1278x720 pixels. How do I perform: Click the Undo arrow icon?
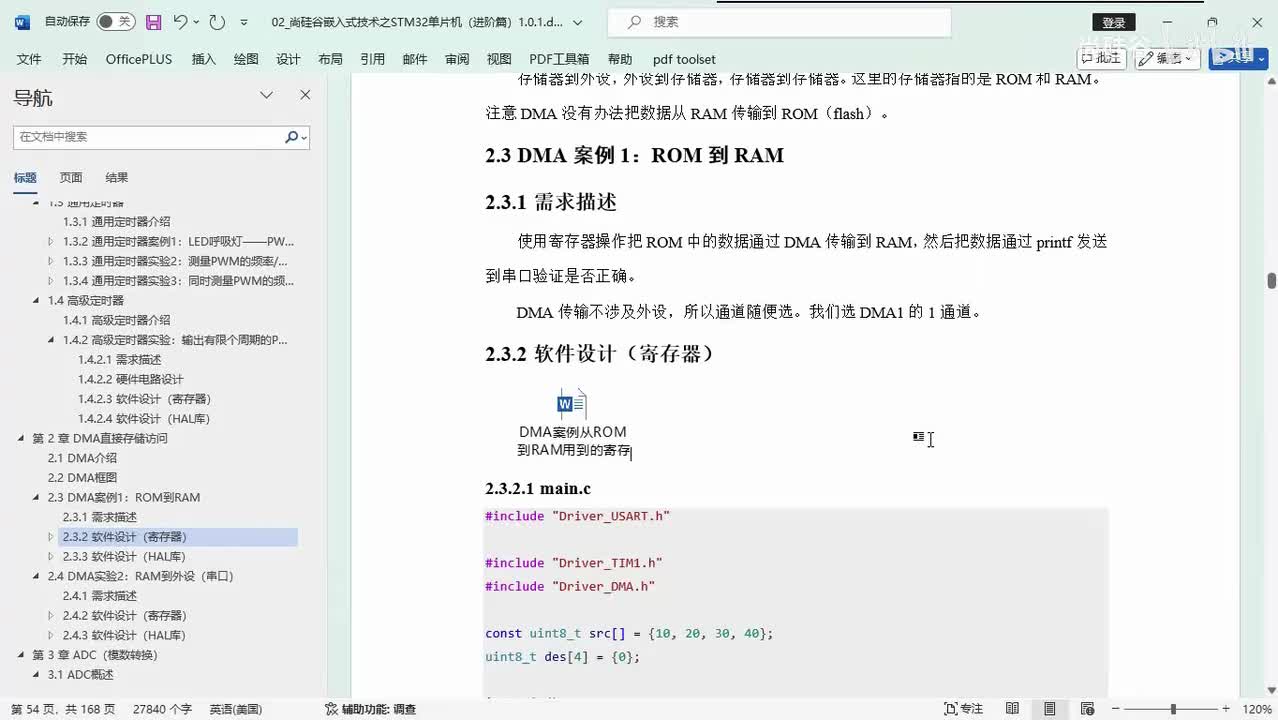click(x=179, y=22)
